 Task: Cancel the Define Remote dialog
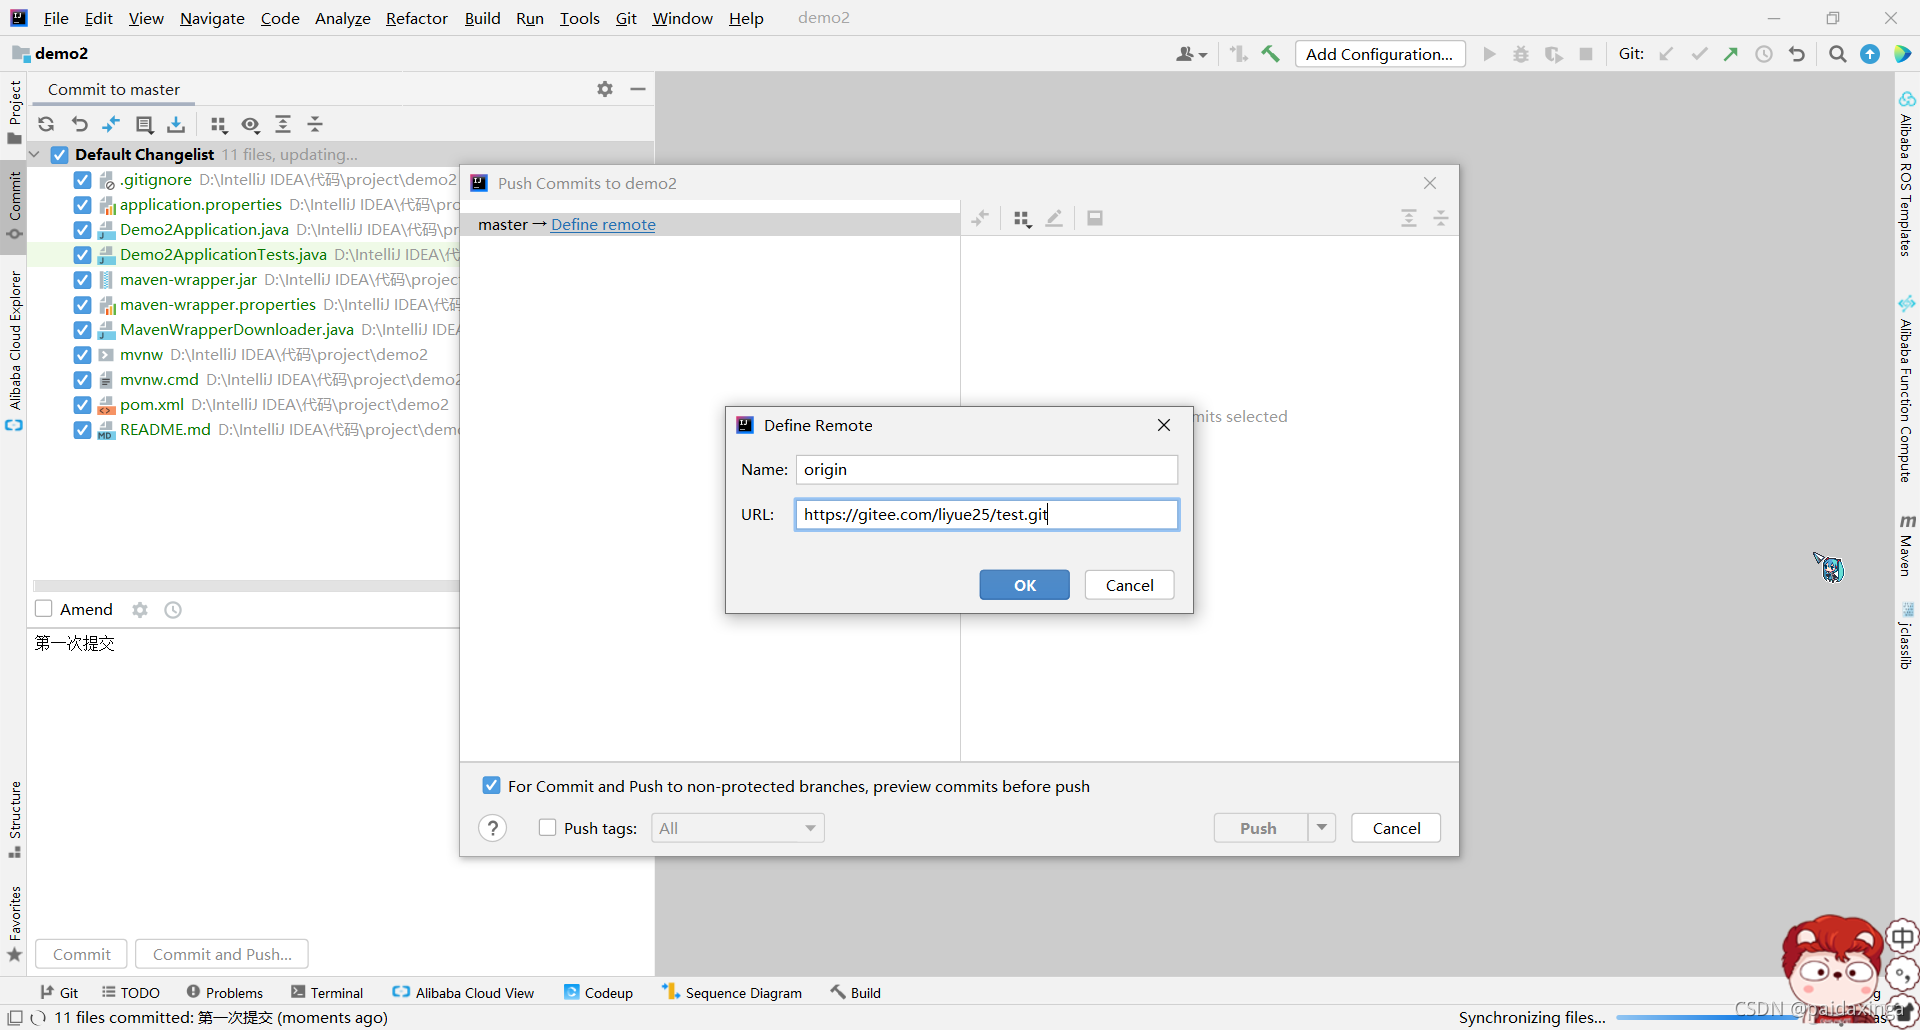point(1129,585)
